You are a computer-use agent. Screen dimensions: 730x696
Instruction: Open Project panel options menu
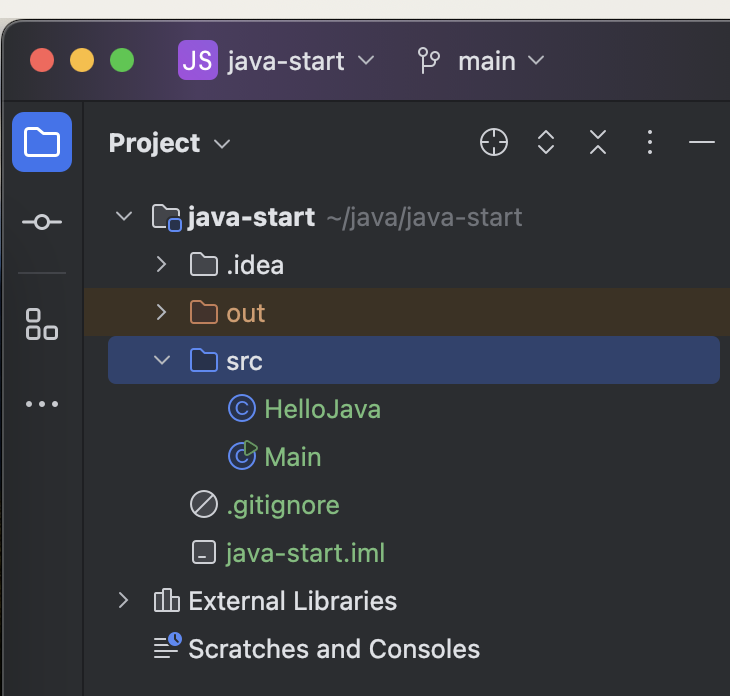pos(650,143)
